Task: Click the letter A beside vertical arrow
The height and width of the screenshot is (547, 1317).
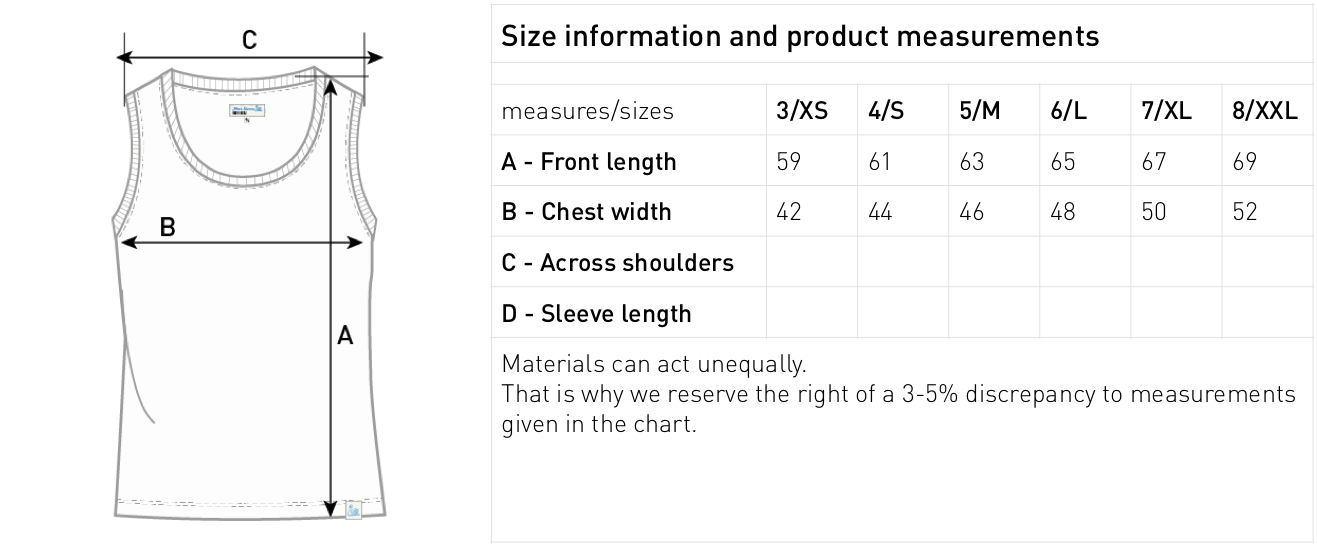Action: [x=345, y=336]
